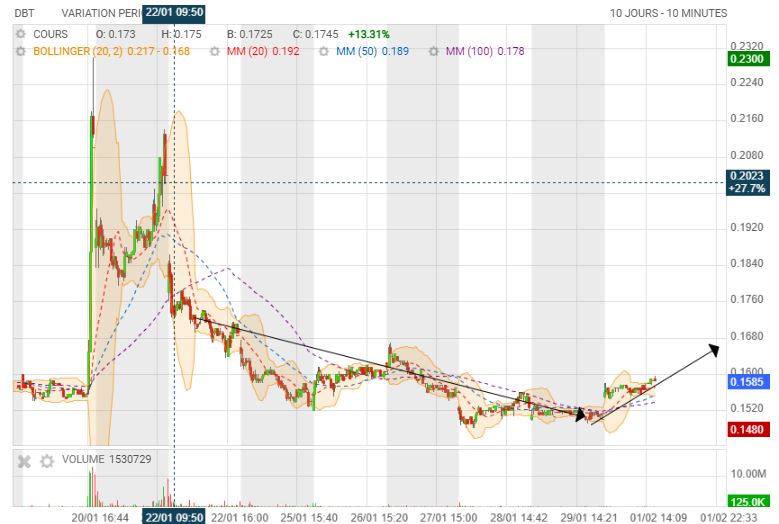779x524 pixels.
Task: Open the Bollinger indicator settings gear
Action: pos(20,51)
